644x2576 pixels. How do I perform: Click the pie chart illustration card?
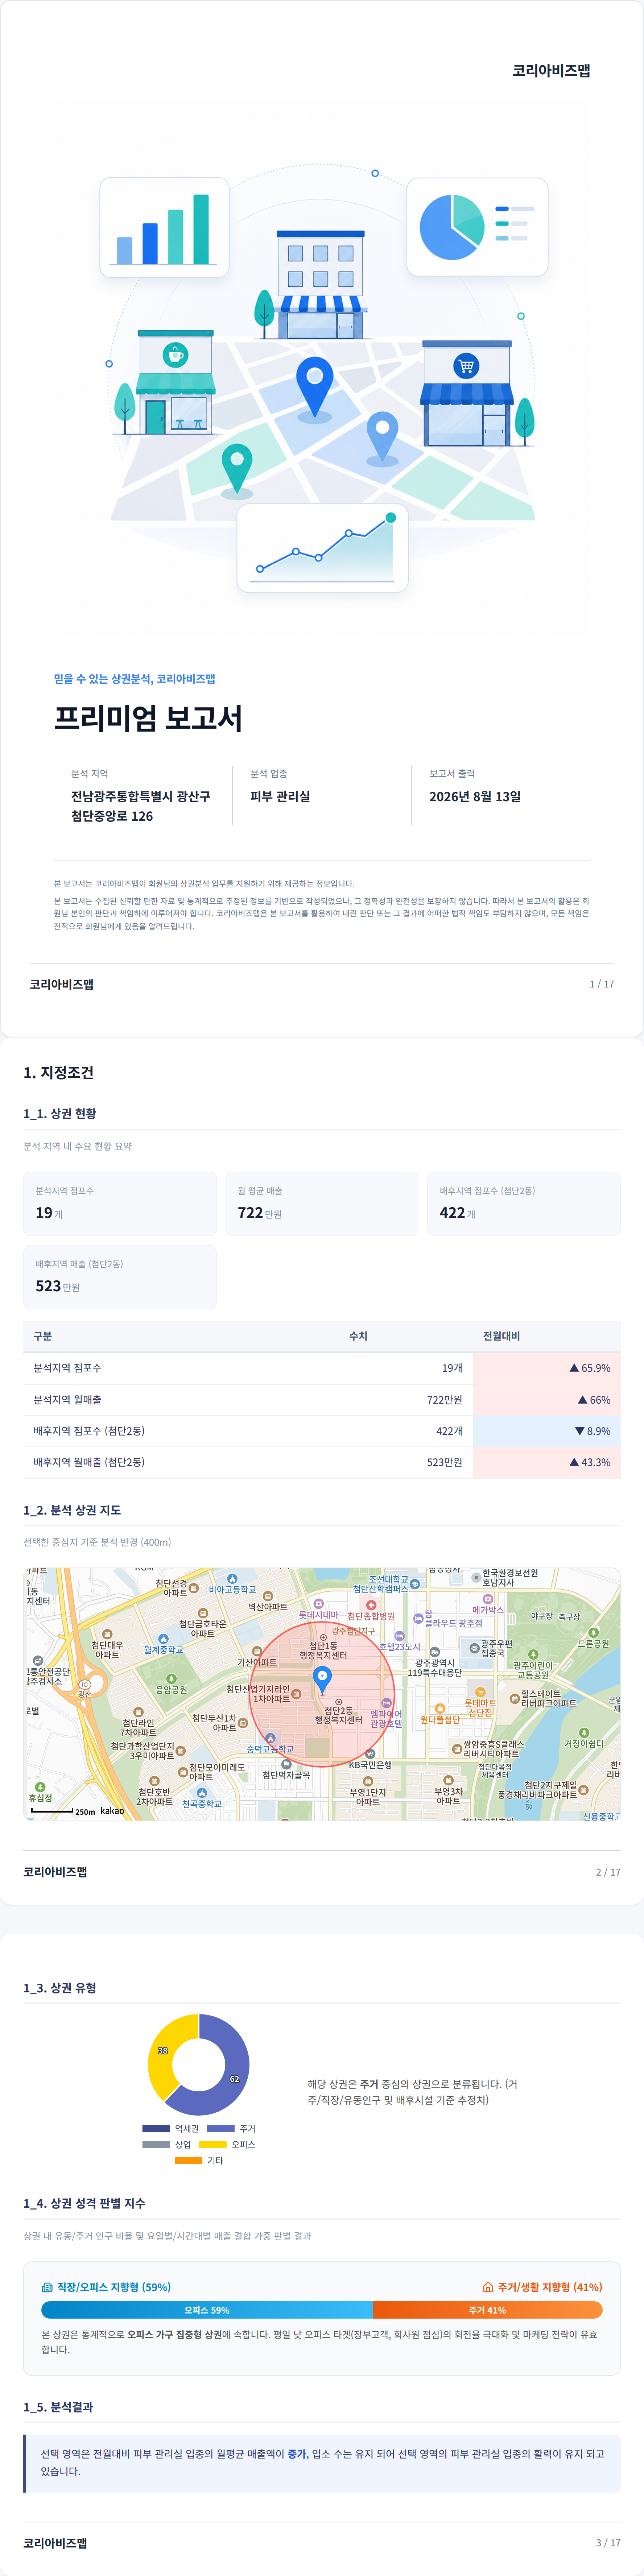pos(477,227)
